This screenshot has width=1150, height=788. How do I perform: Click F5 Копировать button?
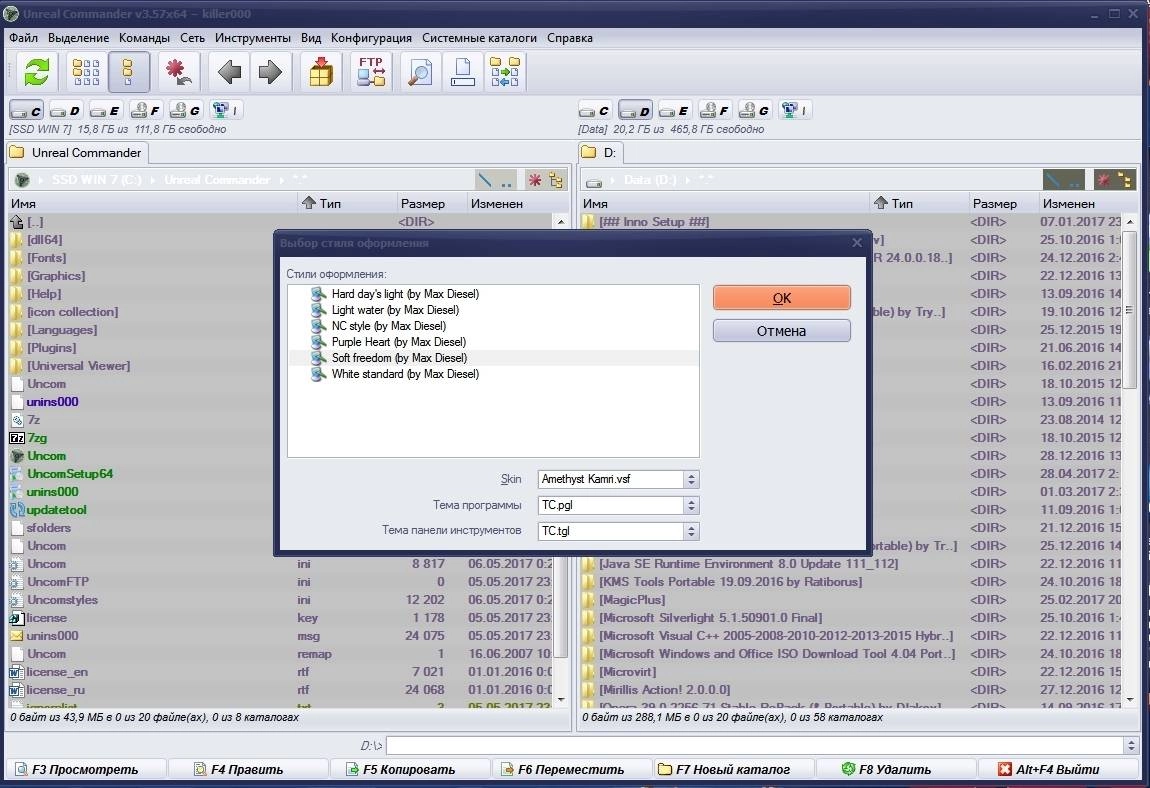tap(409, 769)
